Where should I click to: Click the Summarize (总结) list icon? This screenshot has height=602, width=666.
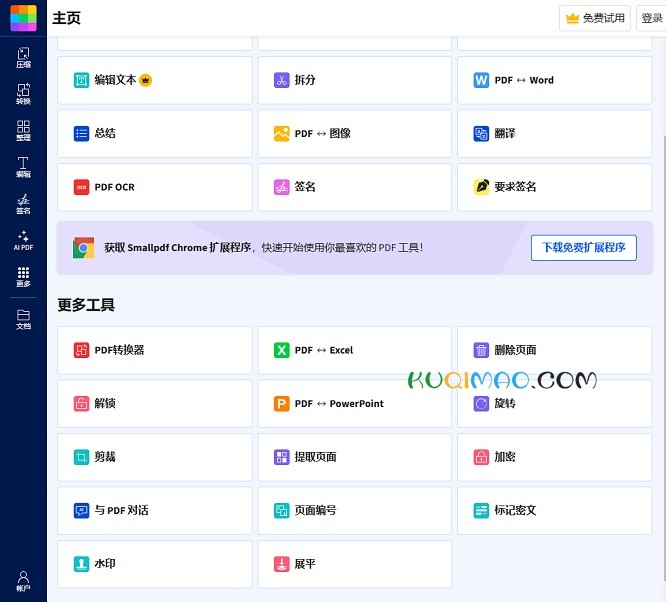pyautogui.click(x=81, y=133)
